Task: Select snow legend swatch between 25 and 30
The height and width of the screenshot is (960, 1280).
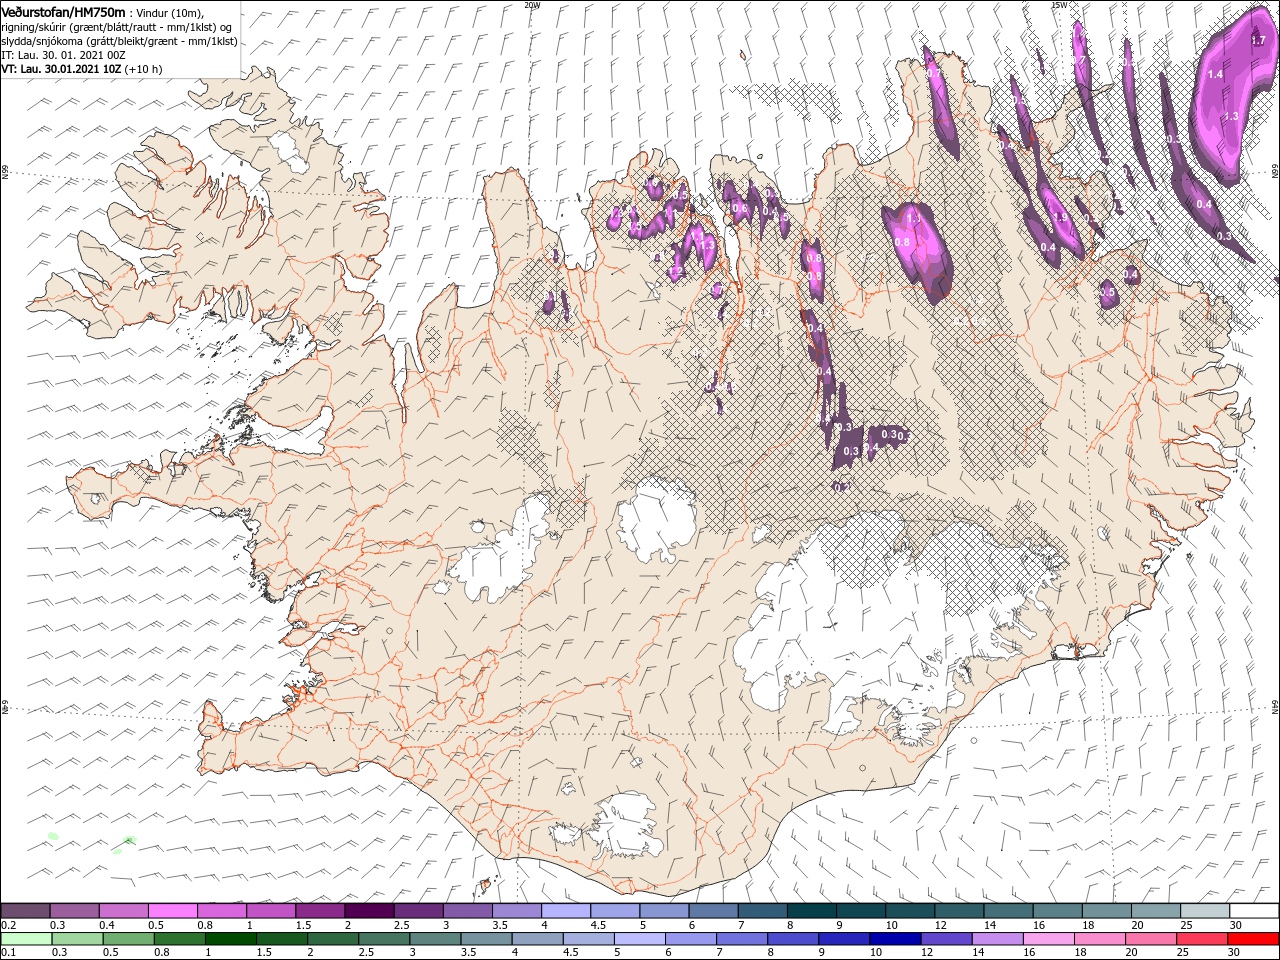Action: 1205,911
